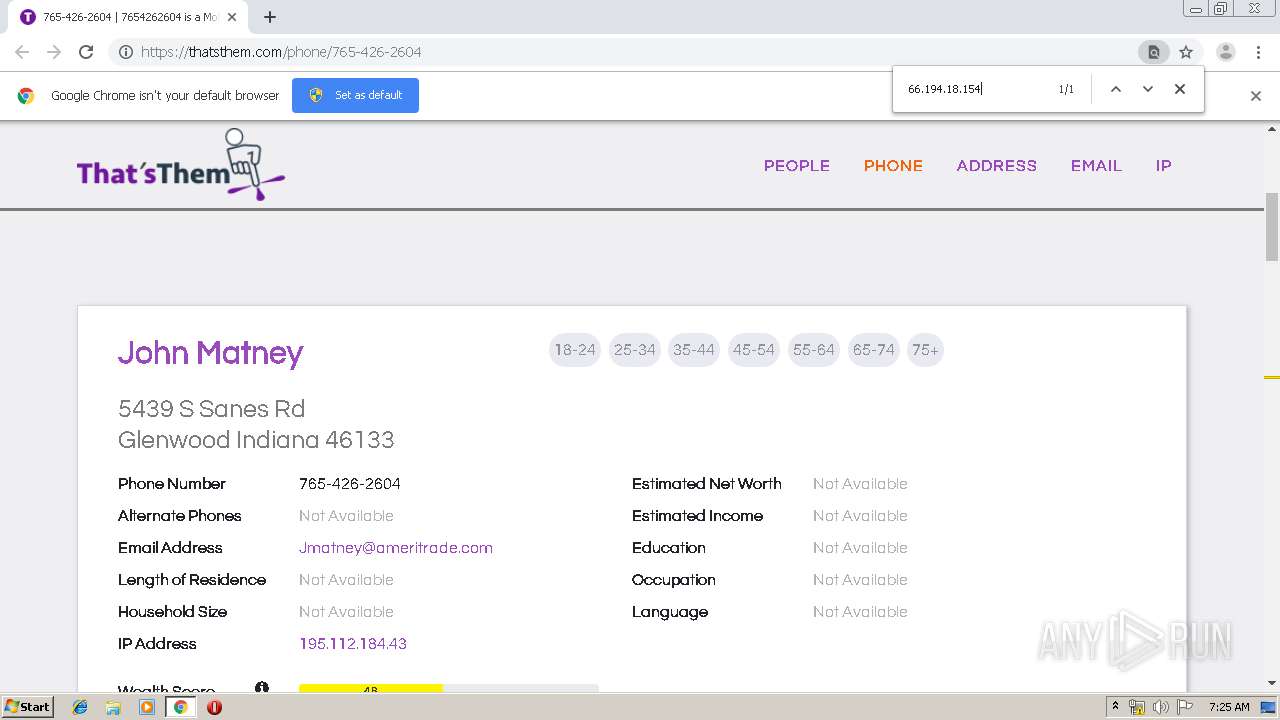The image size is (1280, 720).
Task: Click the volume speaker tray icon
Action: (1160, 707)
